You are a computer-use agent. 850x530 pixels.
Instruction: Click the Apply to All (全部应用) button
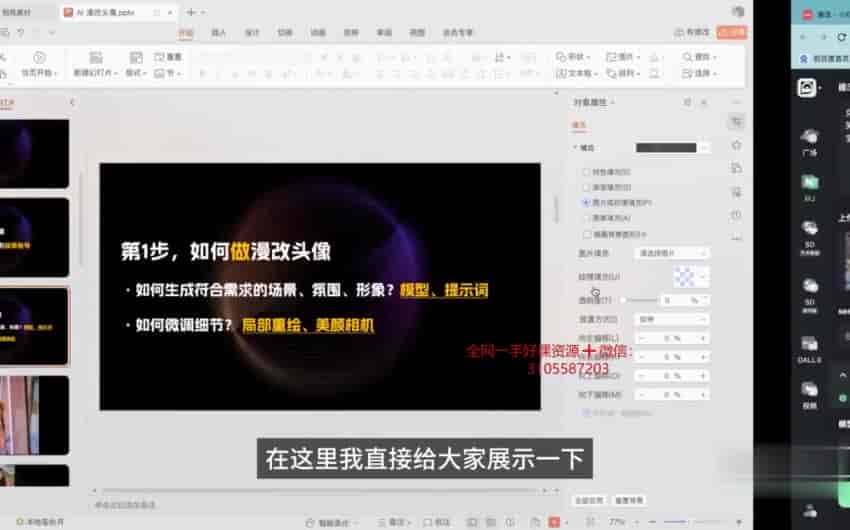[589, 500]
